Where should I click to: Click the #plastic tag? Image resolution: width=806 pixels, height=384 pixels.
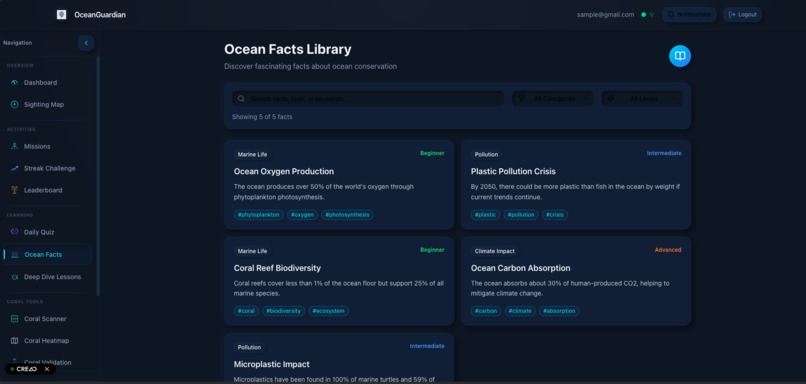485,215
